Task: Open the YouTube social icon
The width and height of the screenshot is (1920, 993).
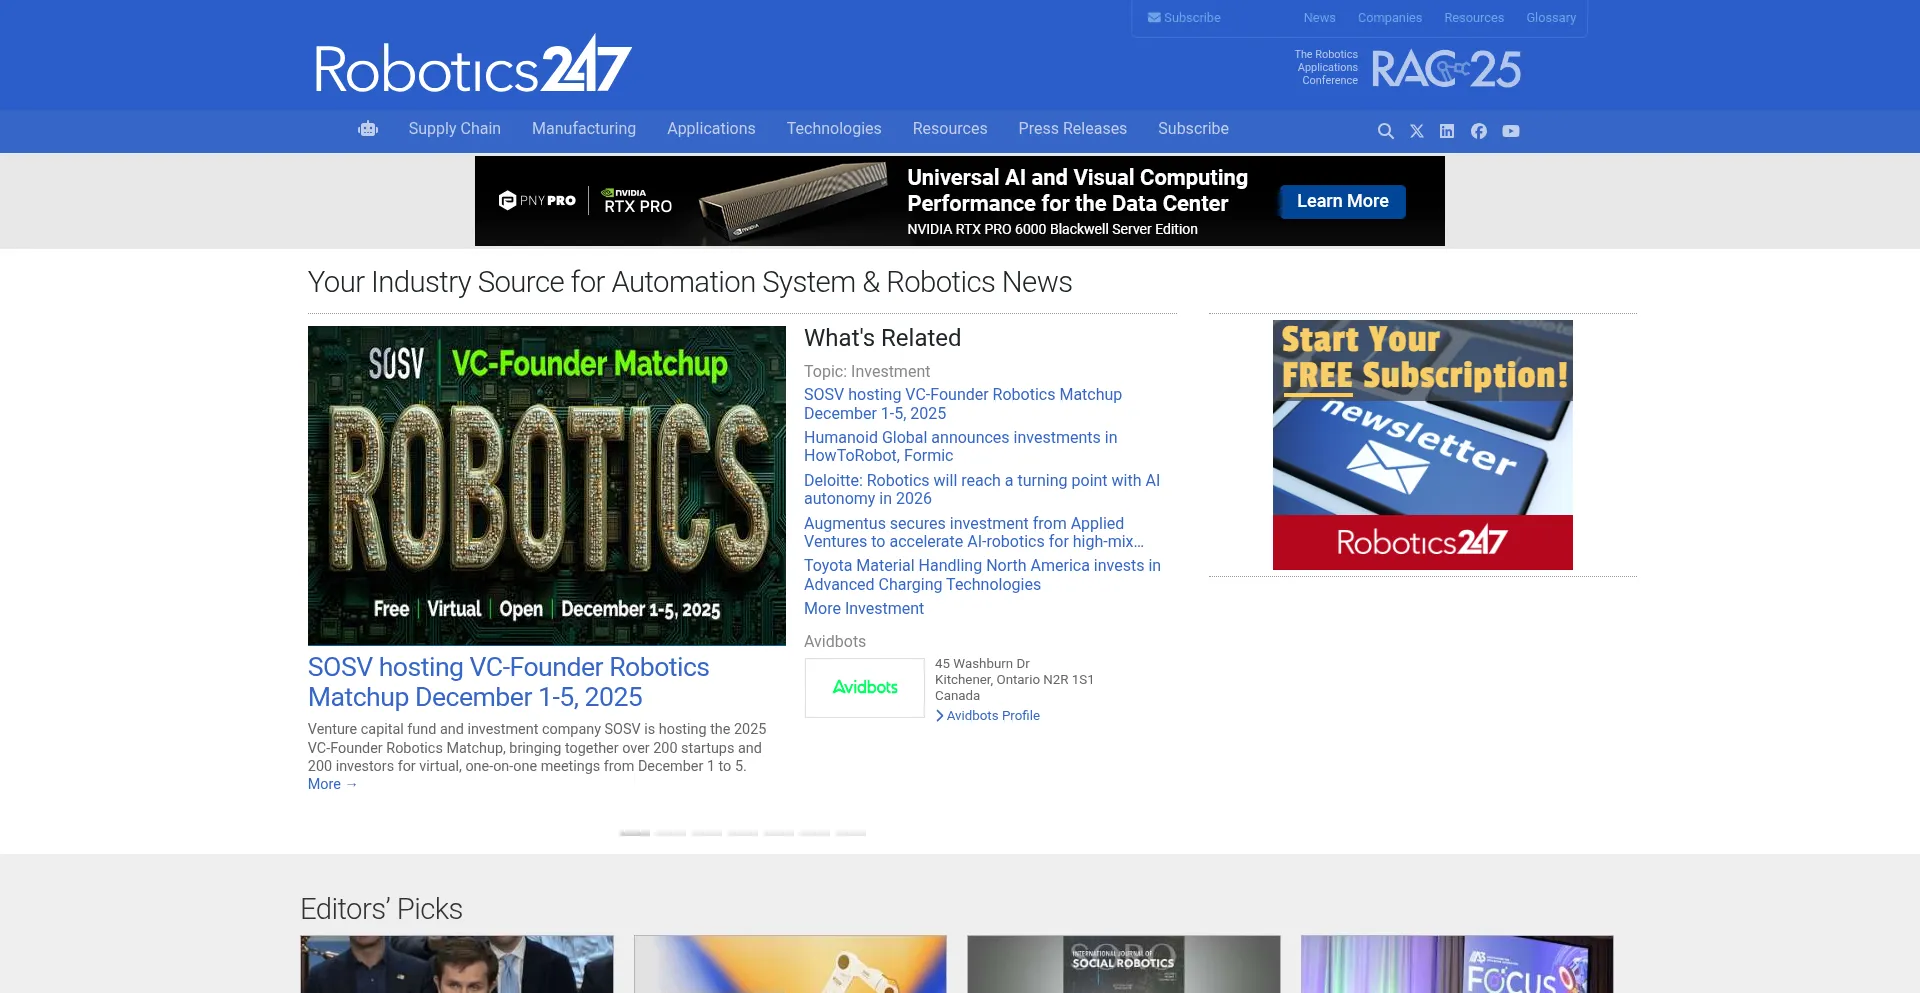Action: pyautogui.click(x=1511, y=131)
